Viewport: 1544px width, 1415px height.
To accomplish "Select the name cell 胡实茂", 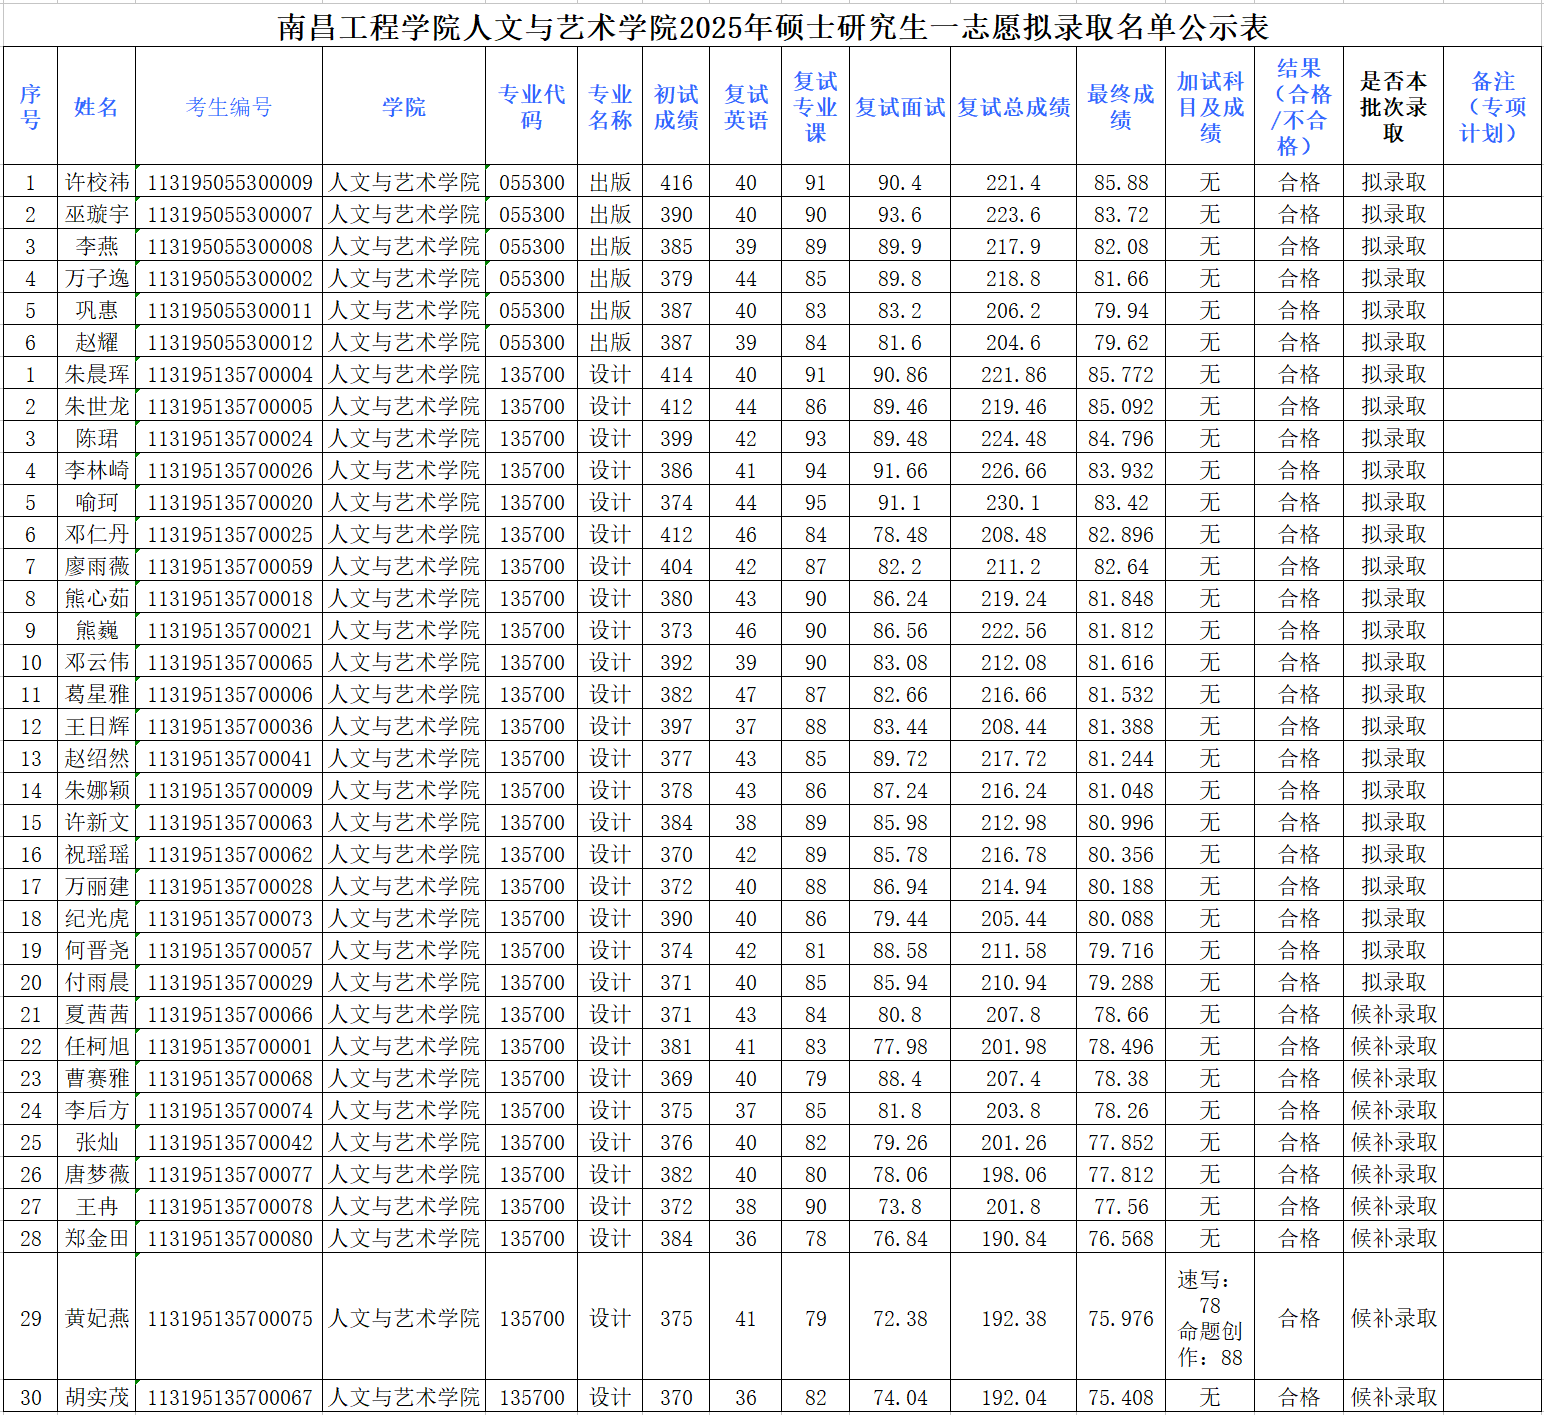I will tap(97, 1397).
